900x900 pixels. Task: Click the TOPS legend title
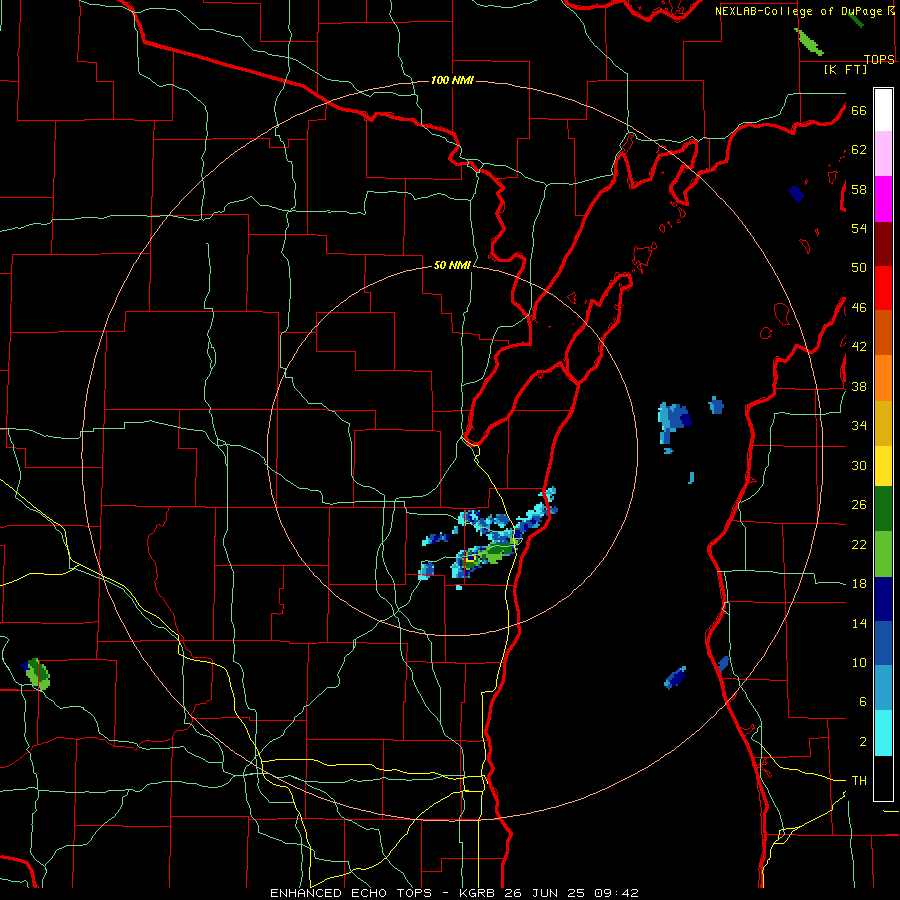pyautogui.click(x=879, y=60)
